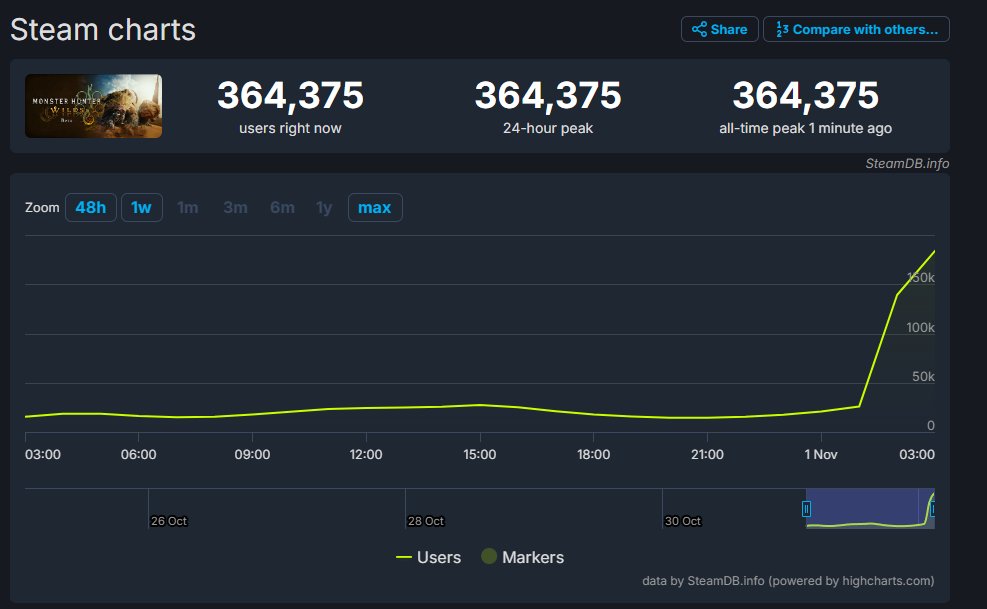Open Compare with others dialog
The width and height of the screenshot is (987, 609).
(856, 29)
